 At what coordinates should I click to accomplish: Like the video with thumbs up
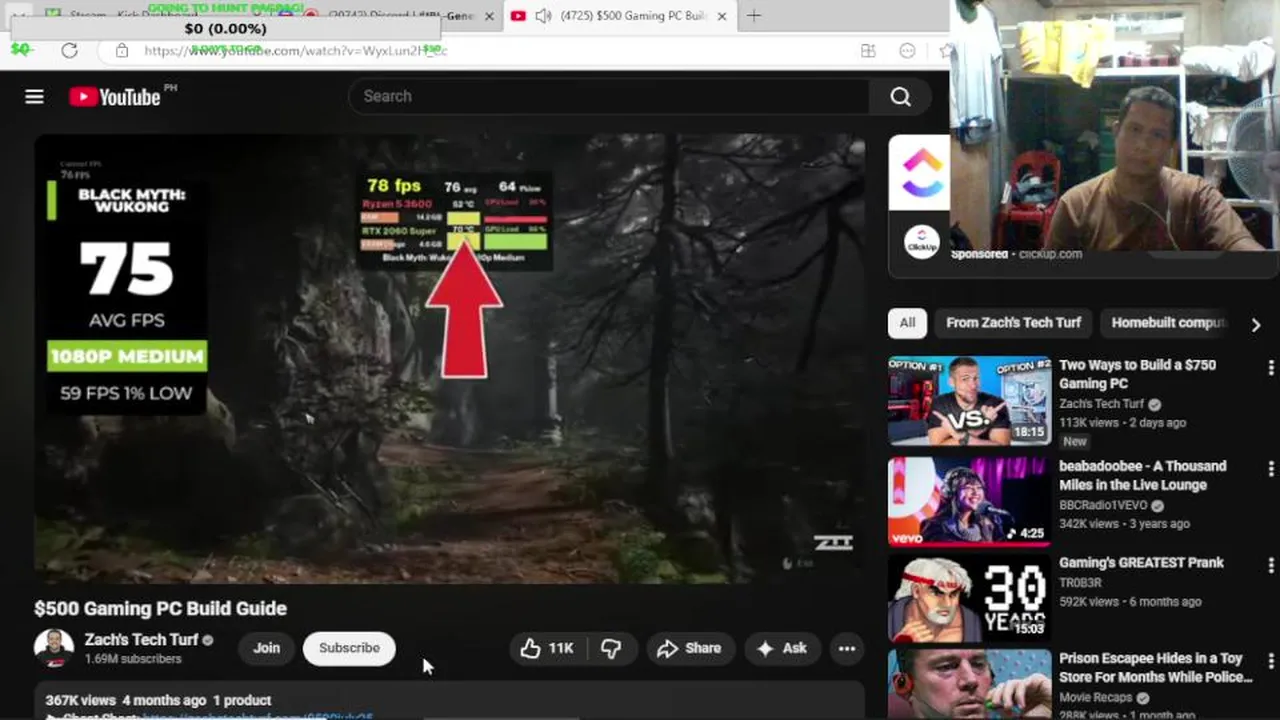pos(547,648)
